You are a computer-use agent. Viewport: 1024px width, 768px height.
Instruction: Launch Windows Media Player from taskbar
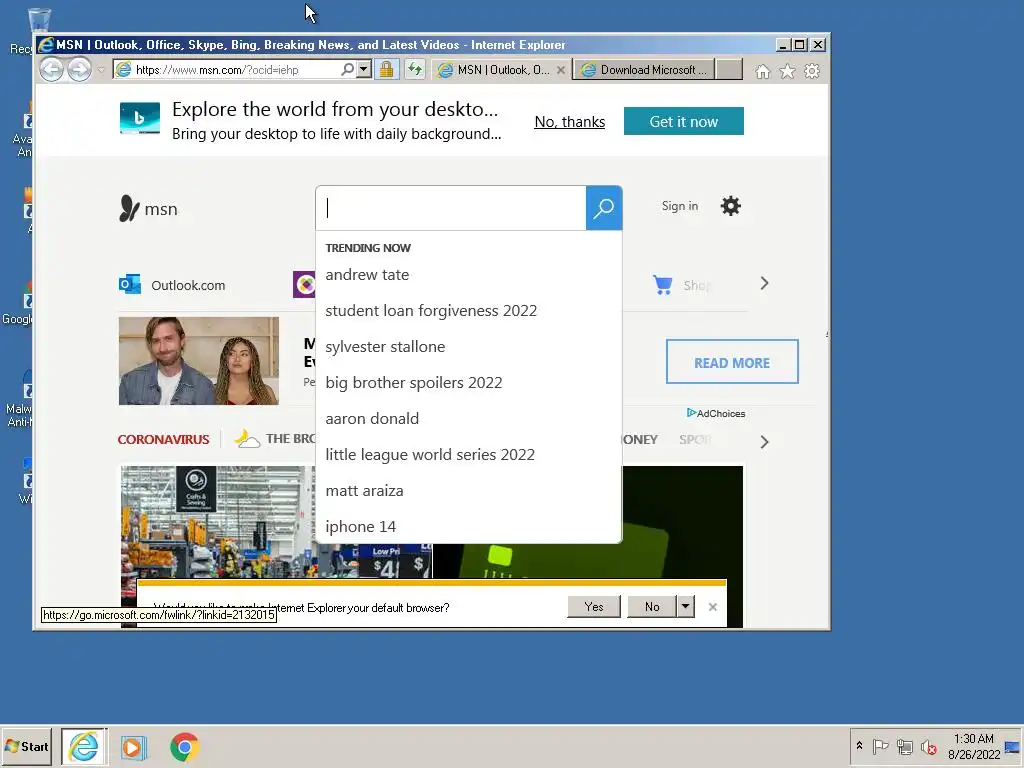pyautogui.click(x=134, y=747)
